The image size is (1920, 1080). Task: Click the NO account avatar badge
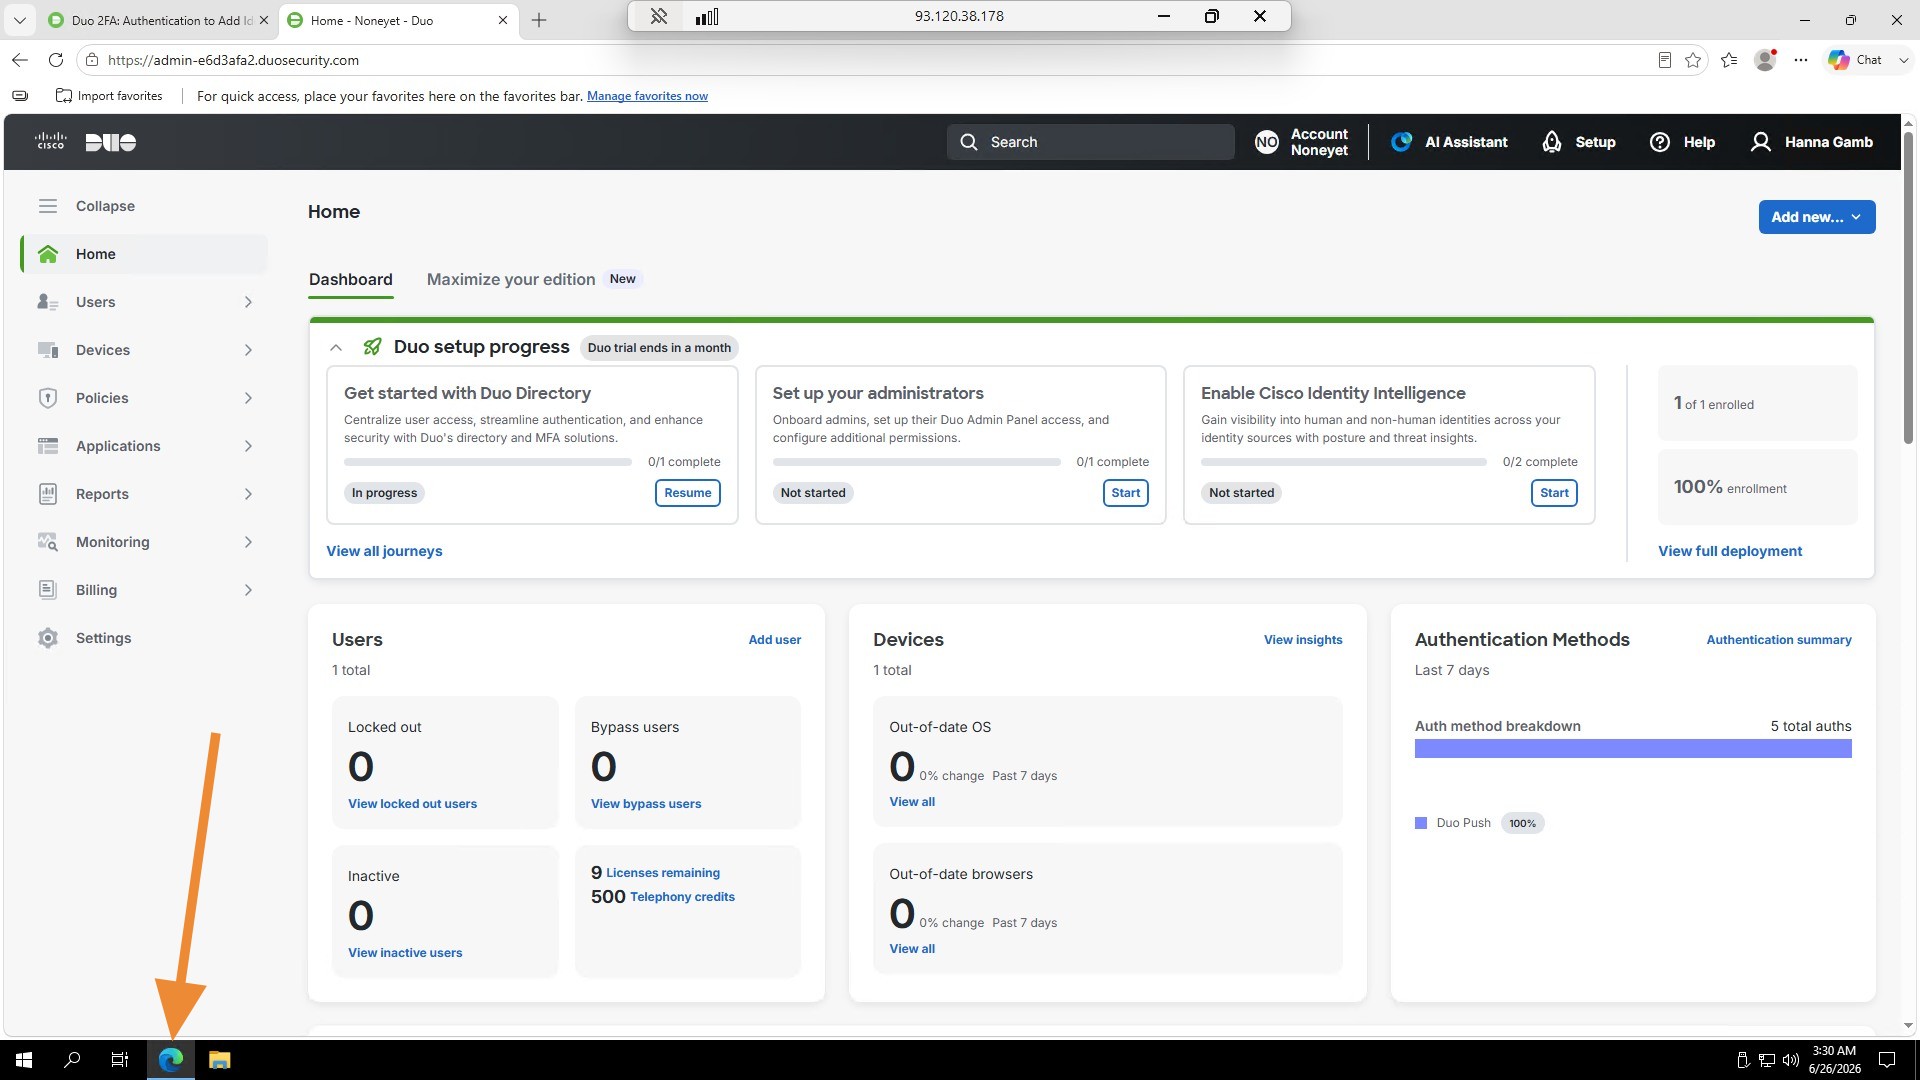point(1267,142)
